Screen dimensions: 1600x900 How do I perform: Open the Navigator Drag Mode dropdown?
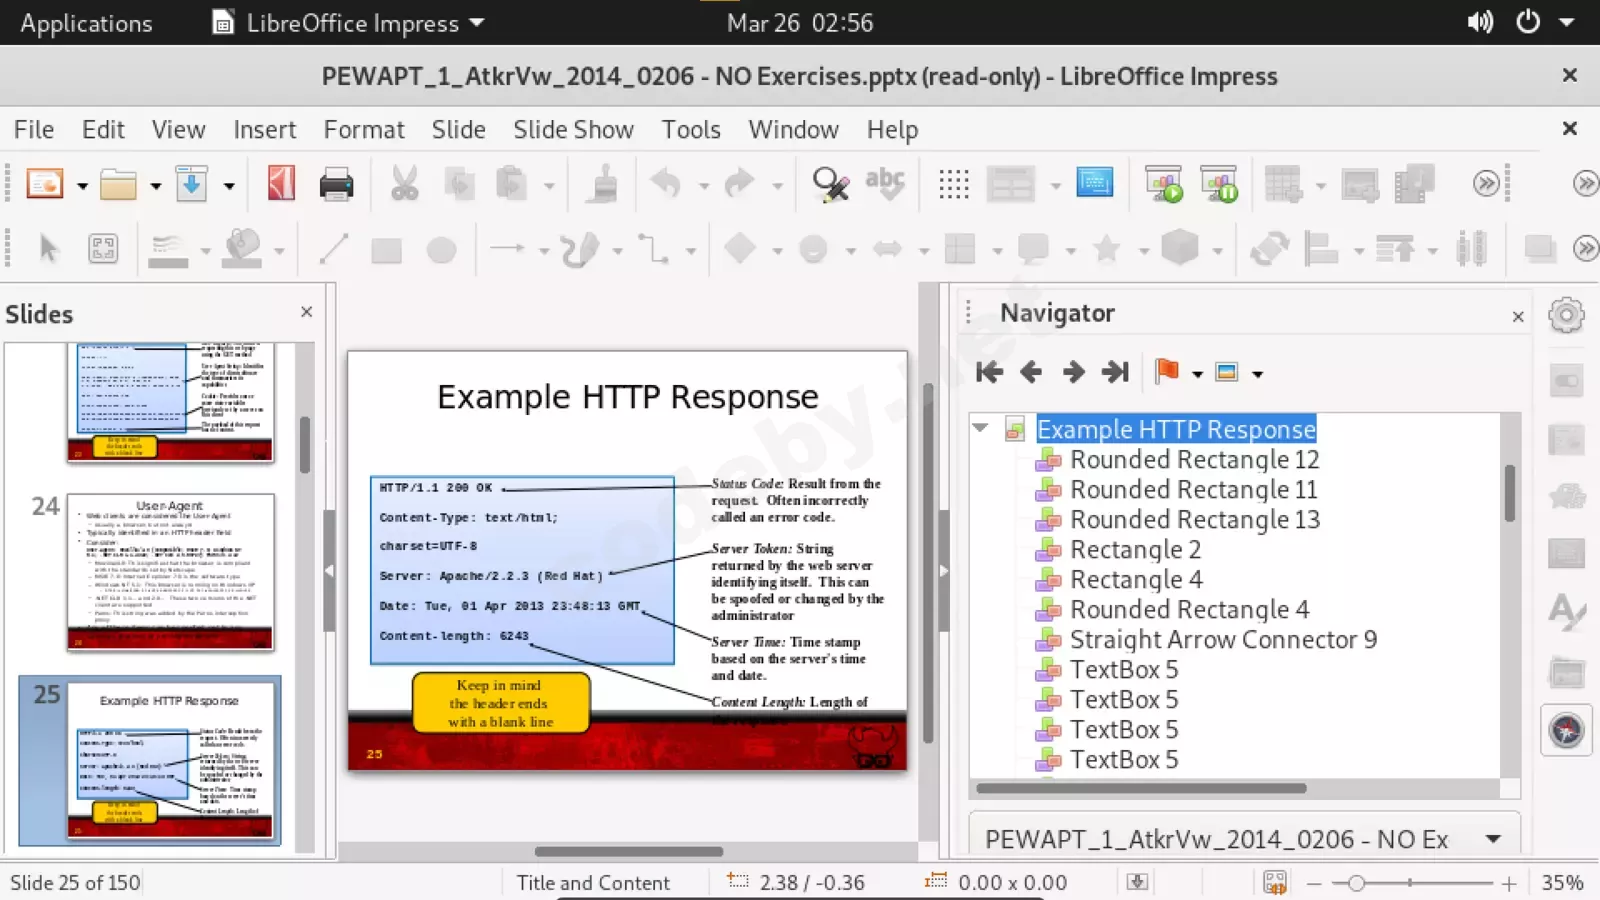(1197, 374)
